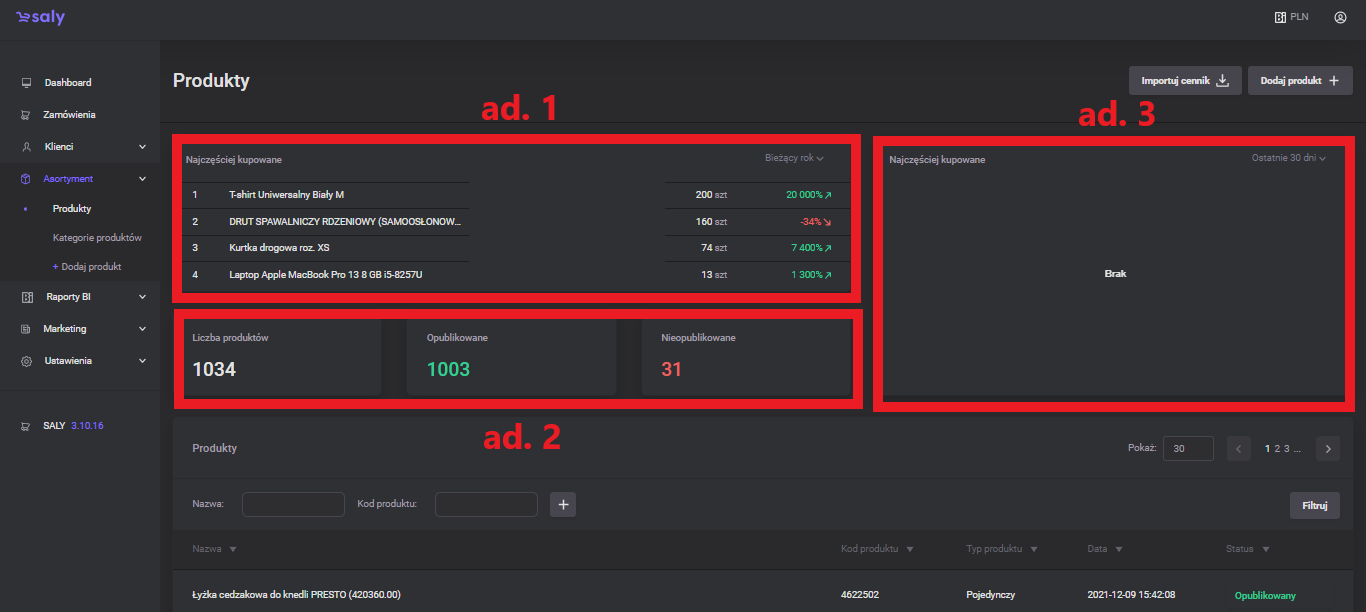Screen dimensions: 1366x612
Task: Click the Ustawienia gear icon in sidebar
Action: point(27,361)
